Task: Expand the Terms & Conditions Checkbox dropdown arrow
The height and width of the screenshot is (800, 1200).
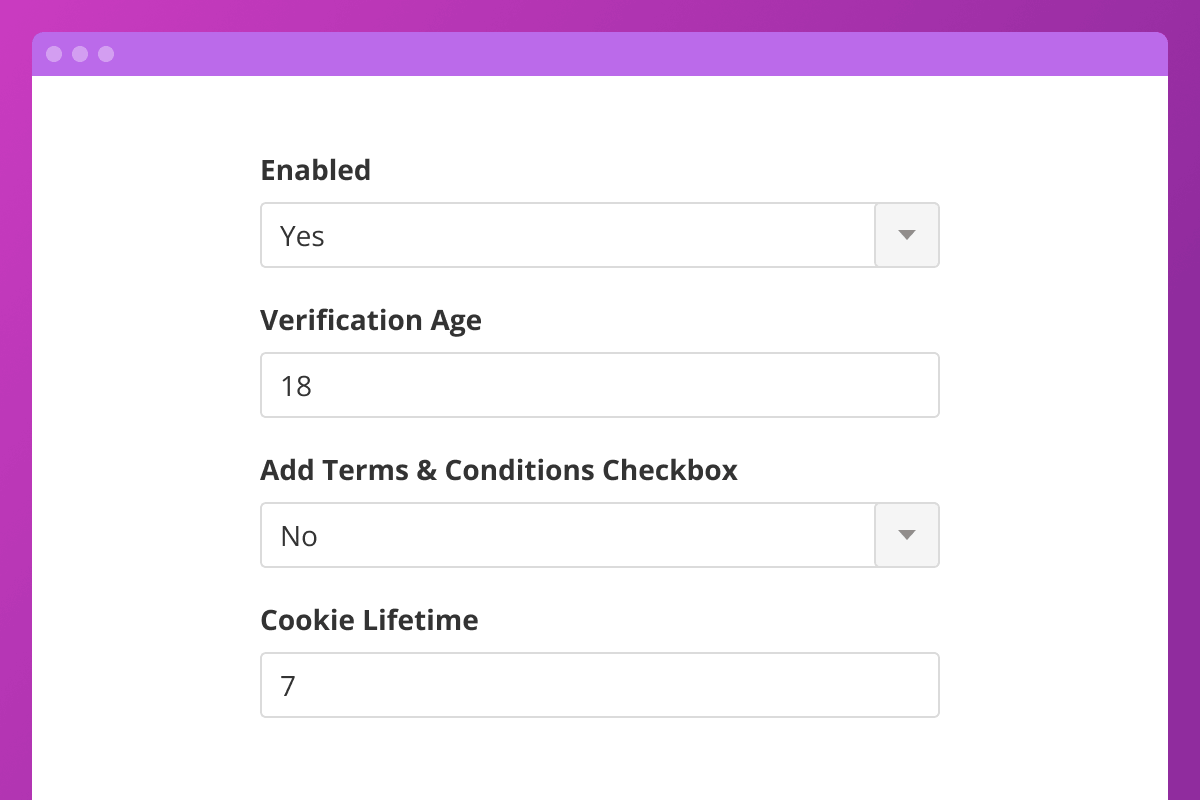Action: 907,535
